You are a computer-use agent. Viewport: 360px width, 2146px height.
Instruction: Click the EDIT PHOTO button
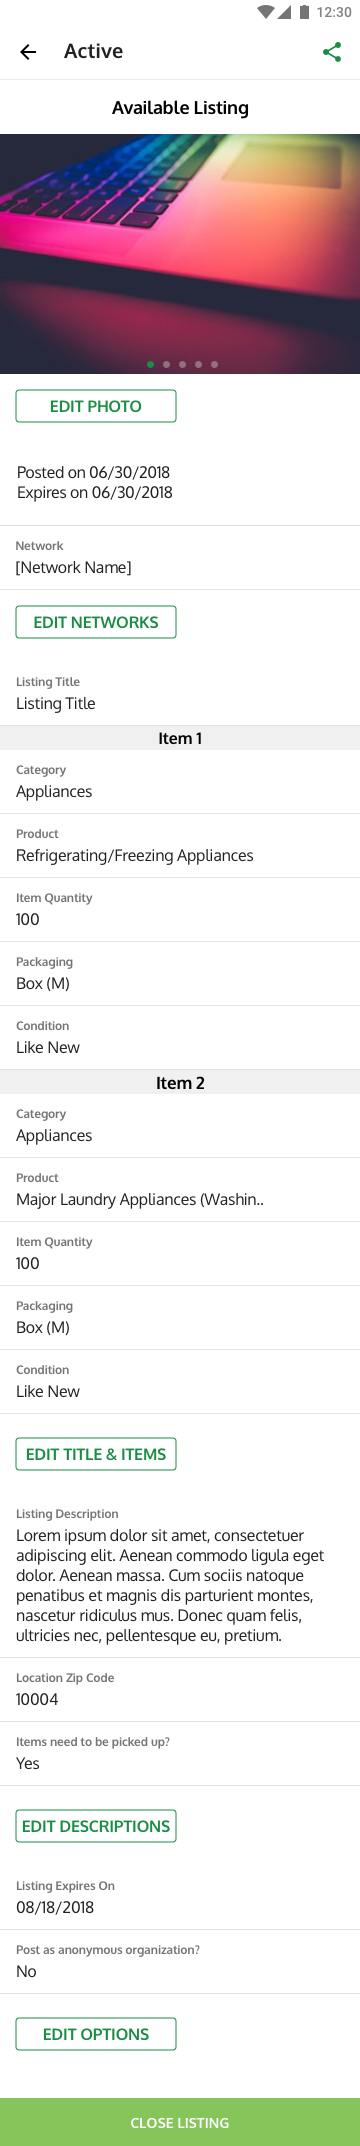96,406
